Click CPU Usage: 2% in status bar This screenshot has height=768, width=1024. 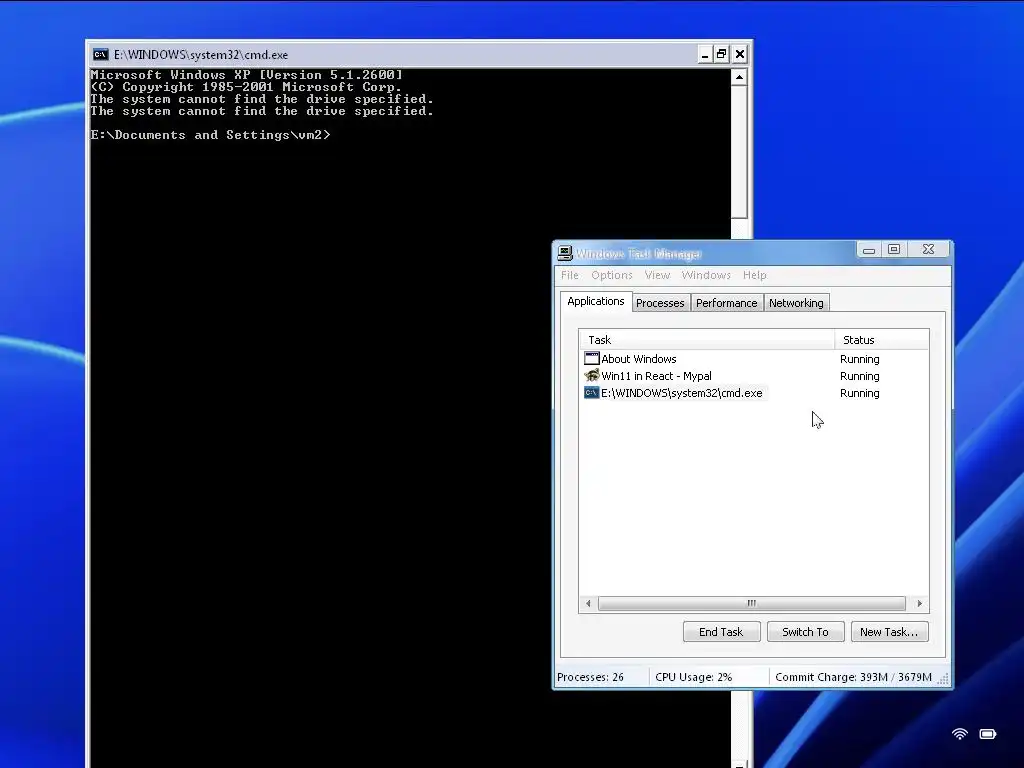click(x=694, y=677)
